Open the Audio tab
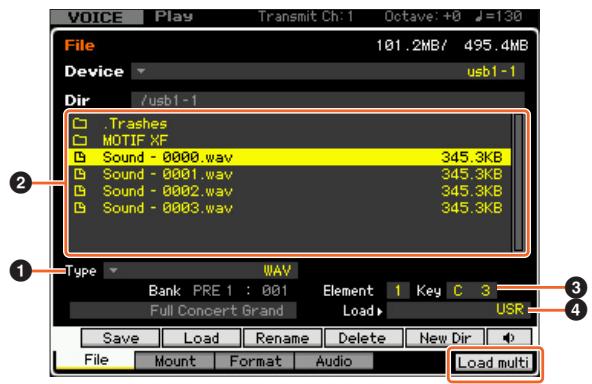592x384 pixels. 334,361
